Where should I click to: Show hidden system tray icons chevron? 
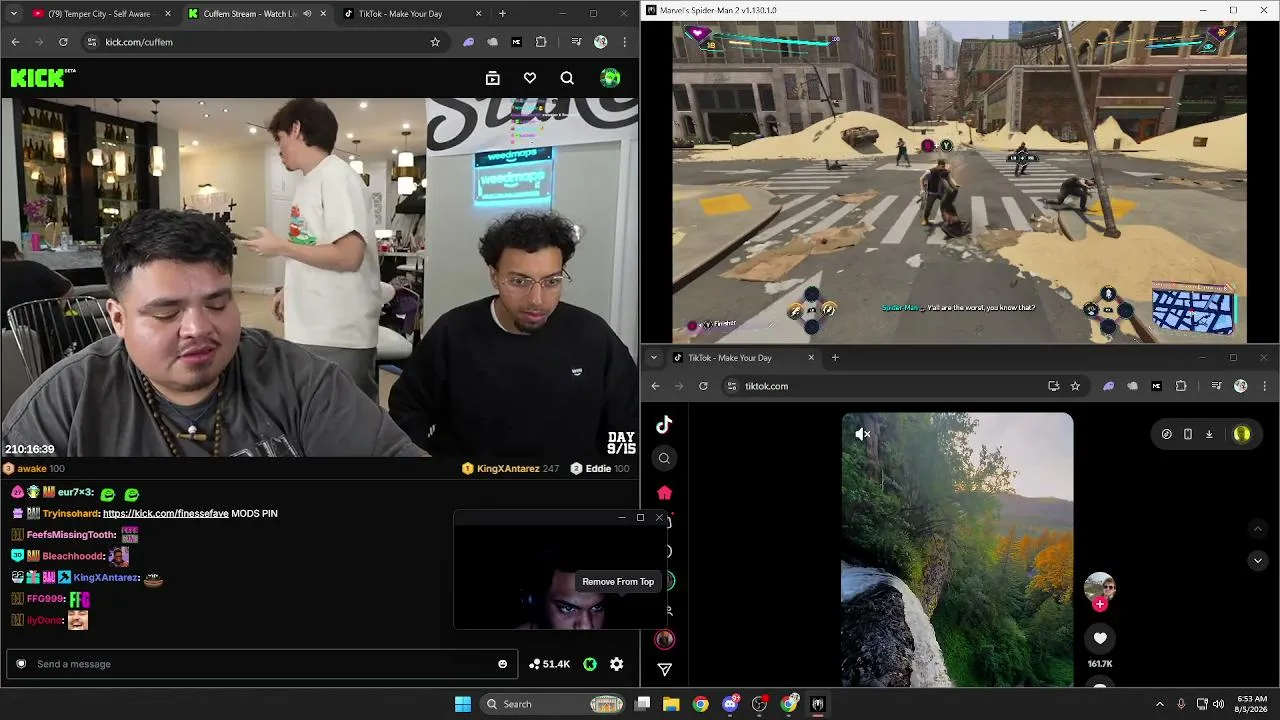1160,704
